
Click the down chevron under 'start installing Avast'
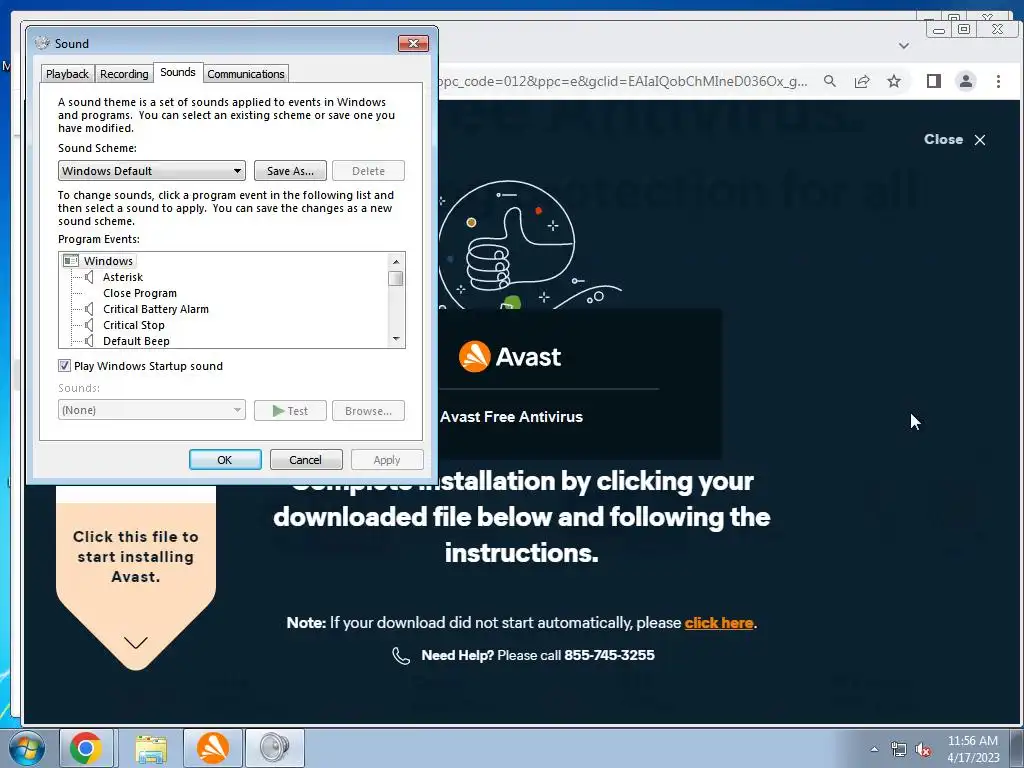(136, 643)
